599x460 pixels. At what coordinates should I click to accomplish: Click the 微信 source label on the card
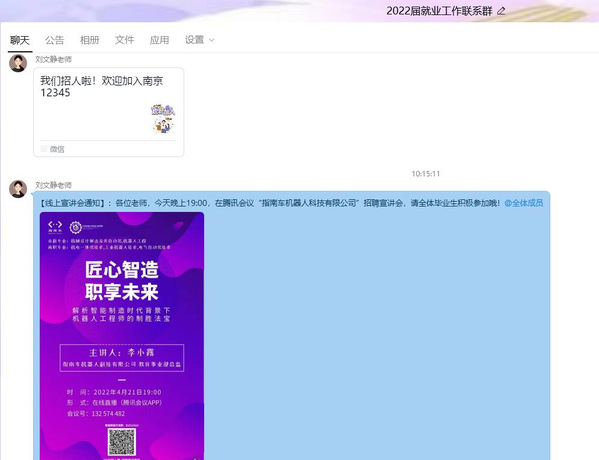click(57, 149)
